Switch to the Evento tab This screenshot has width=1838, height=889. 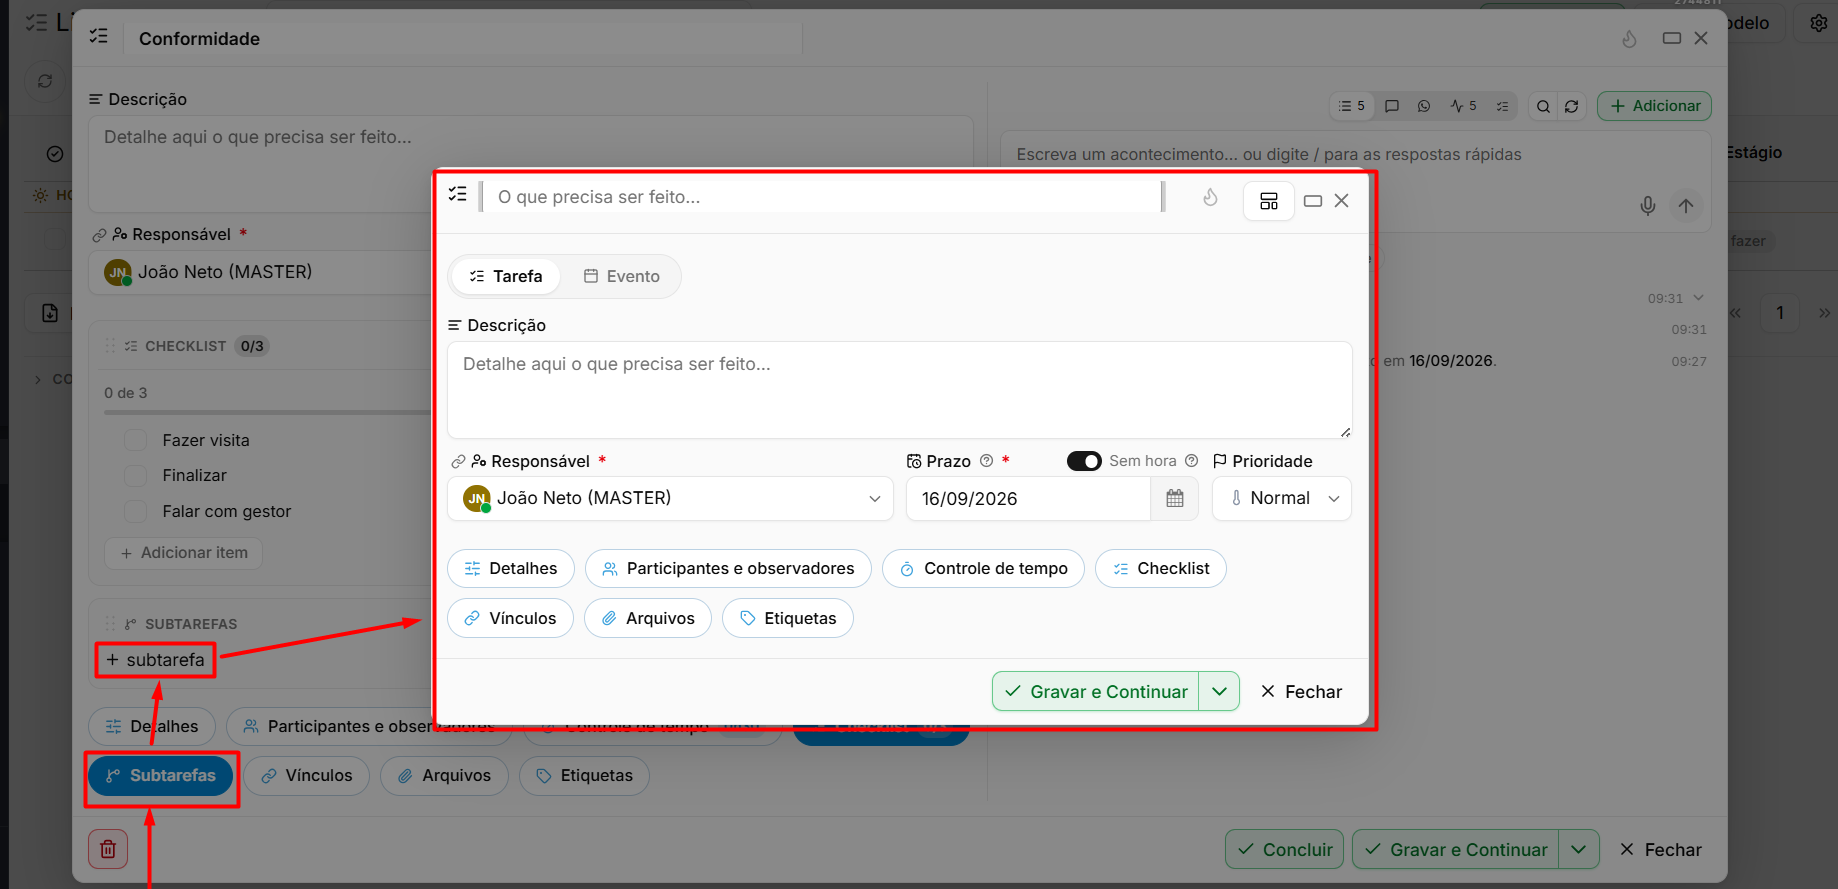tap(622, 276)
